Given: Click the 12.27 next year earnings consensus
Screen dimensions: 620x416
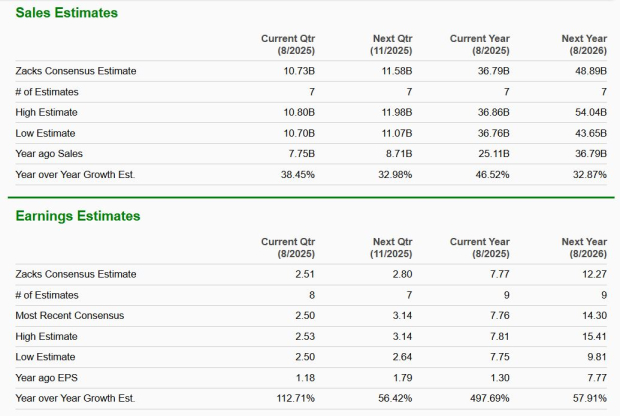Looking at the screenshot, I should (594, 274).
